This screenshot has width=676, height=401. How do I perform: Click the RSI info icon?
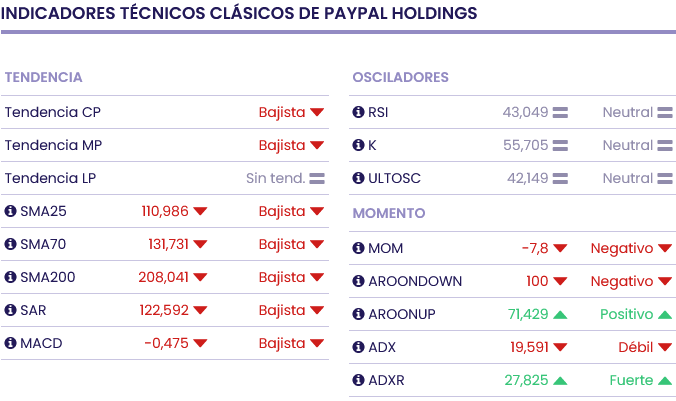(x=359, y=112)
